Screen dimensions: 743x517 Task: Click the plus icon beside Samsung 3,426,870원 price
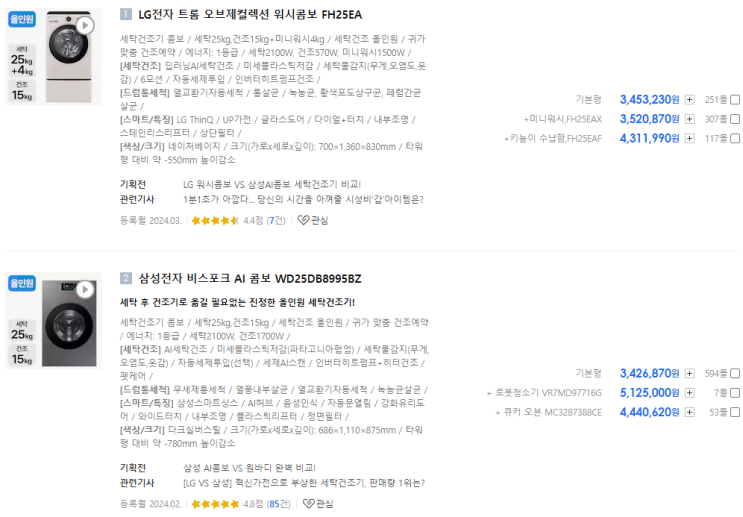pos(689,373)
